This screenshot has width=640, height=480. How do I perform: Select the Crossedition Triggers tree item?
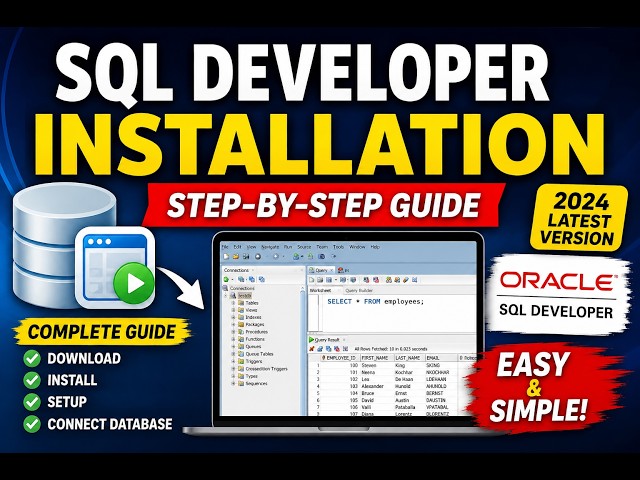266,369
